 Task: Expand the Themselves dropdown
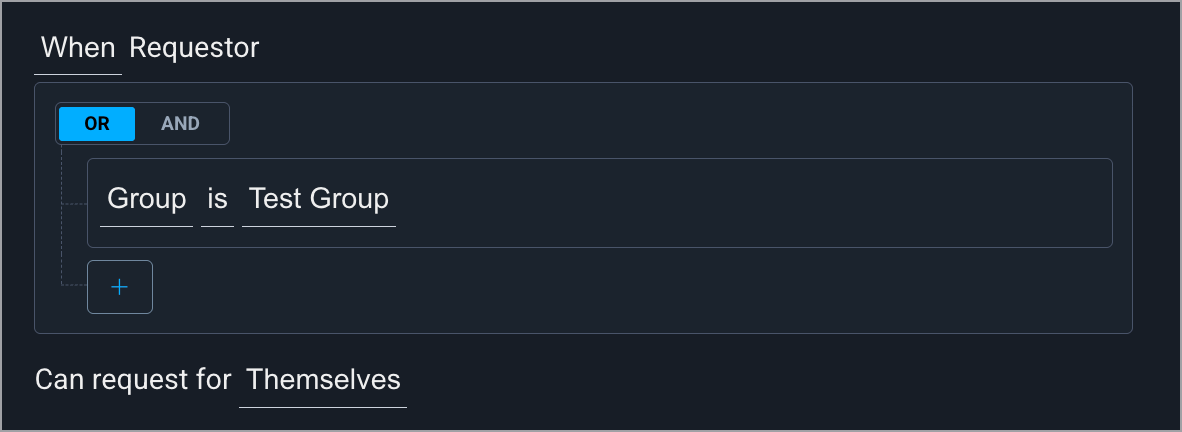click(323, 380)
